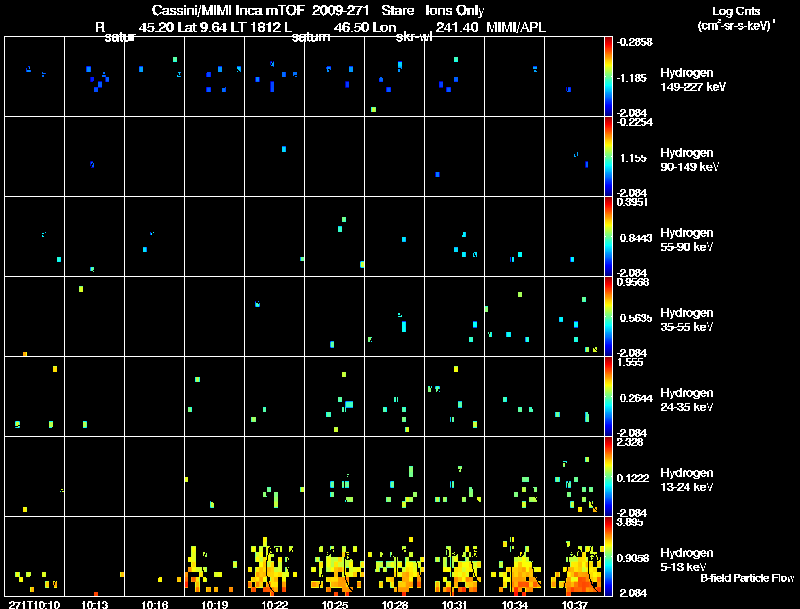Open the 55-90 keV image panel at 10:31
Image resolution: width=800 pixels, height=609 pixels.
click(x=455, y=236)
